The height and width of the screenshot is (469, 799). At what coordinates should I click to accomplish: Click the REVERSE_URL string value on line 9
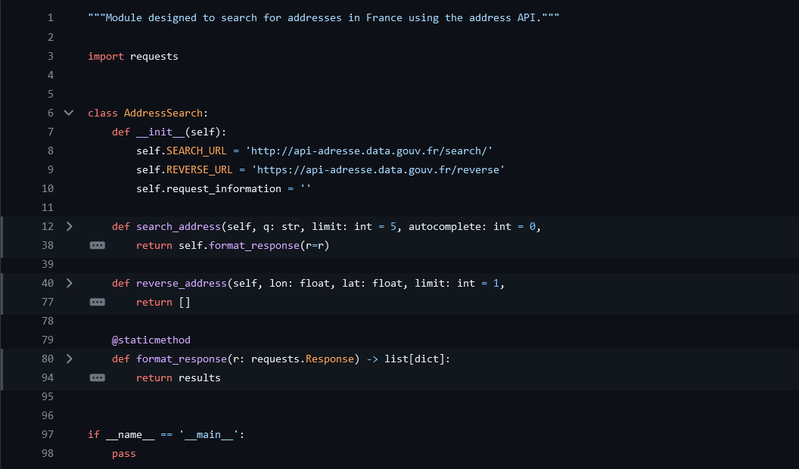pyautogui.click(x=378, y=170)
